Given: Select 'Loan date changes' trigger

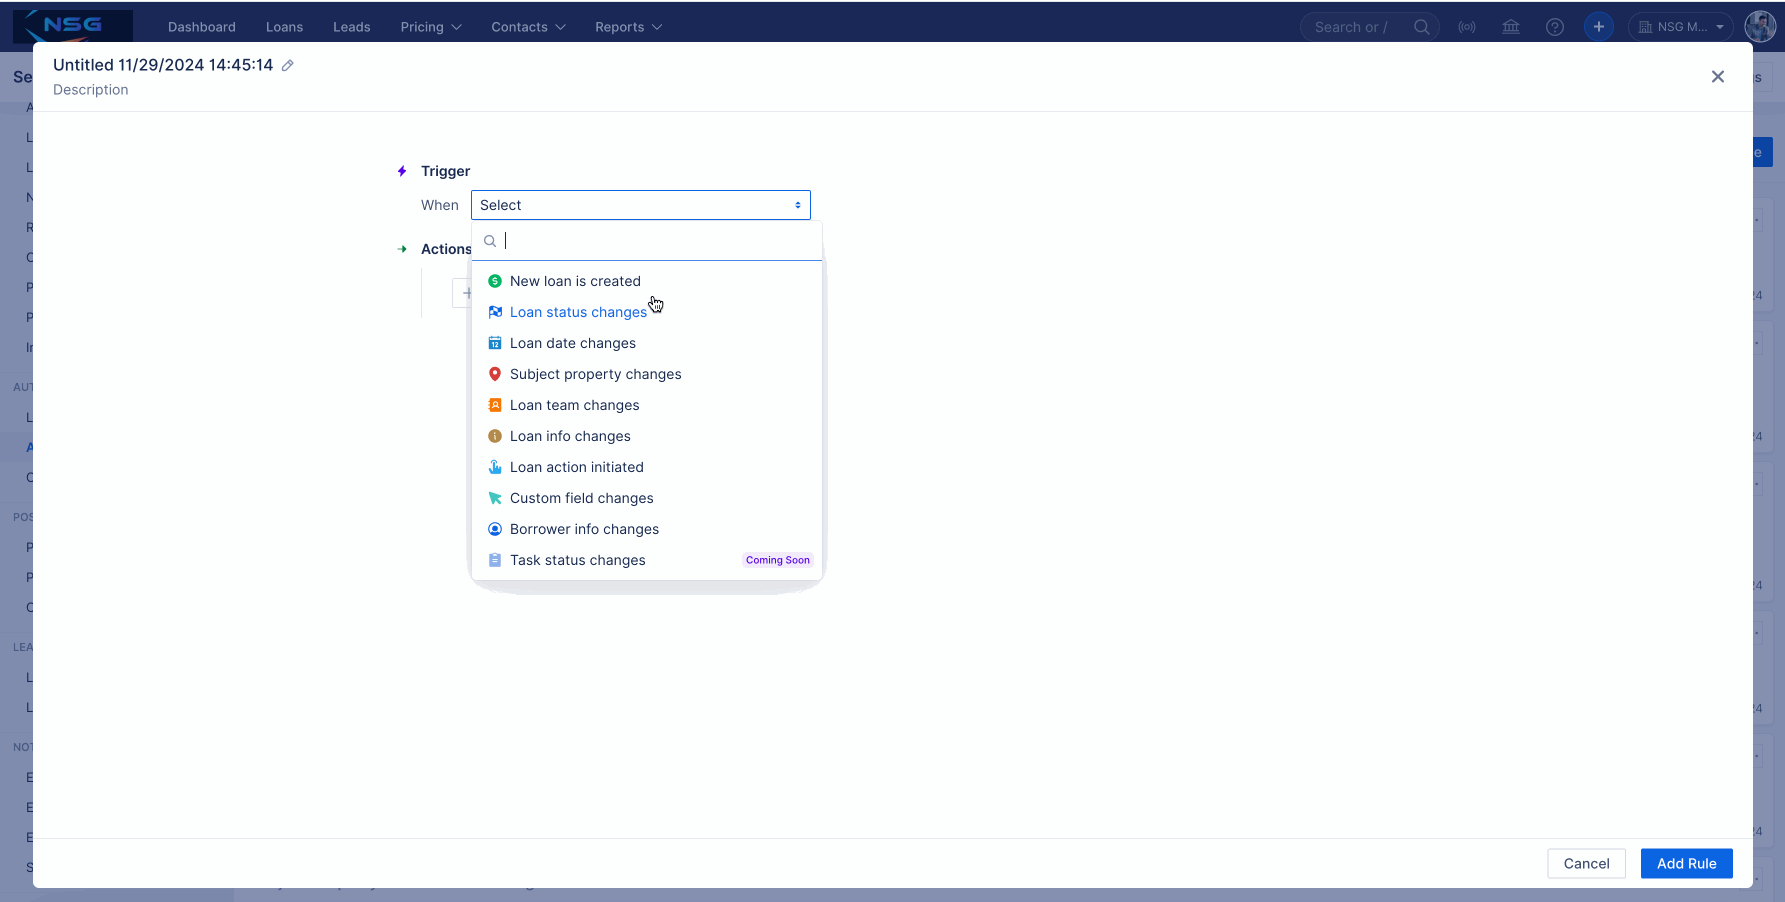Looking at the screenshot, I should (x=647, y=343).
